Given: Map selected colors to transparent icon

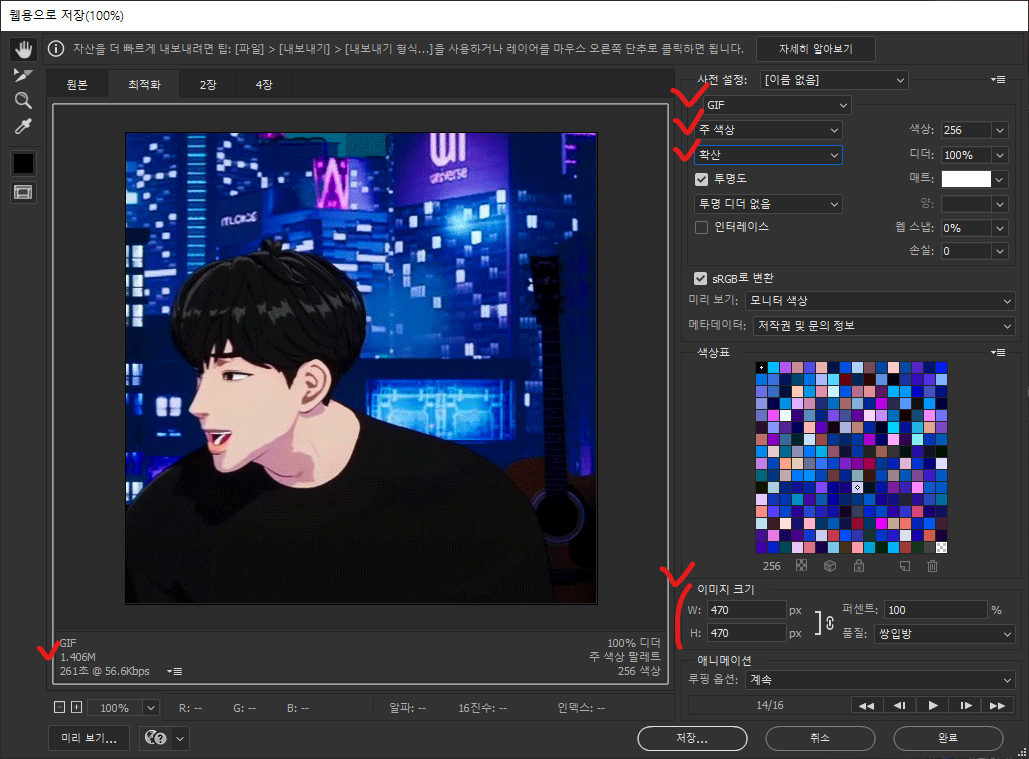Looking at the screenshot, I should (801, 565).
